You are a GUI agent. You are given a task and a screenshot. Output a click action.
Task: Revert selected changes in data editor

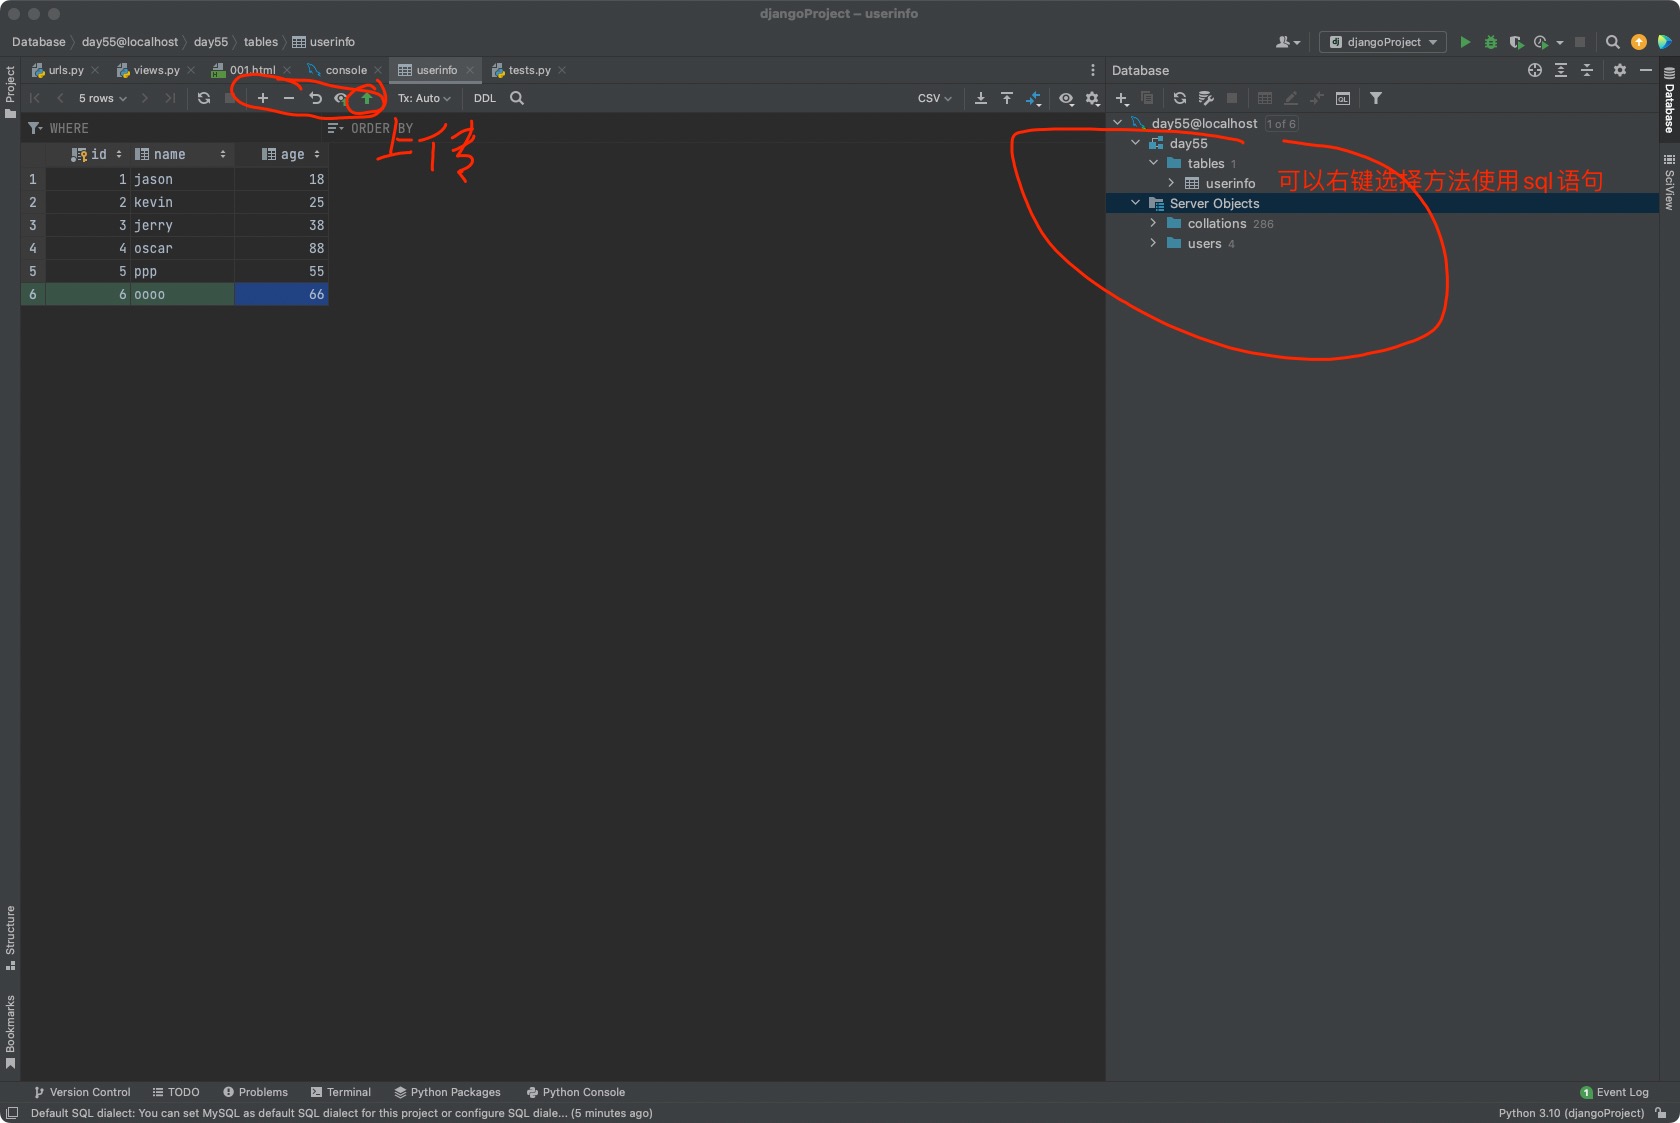315,98
